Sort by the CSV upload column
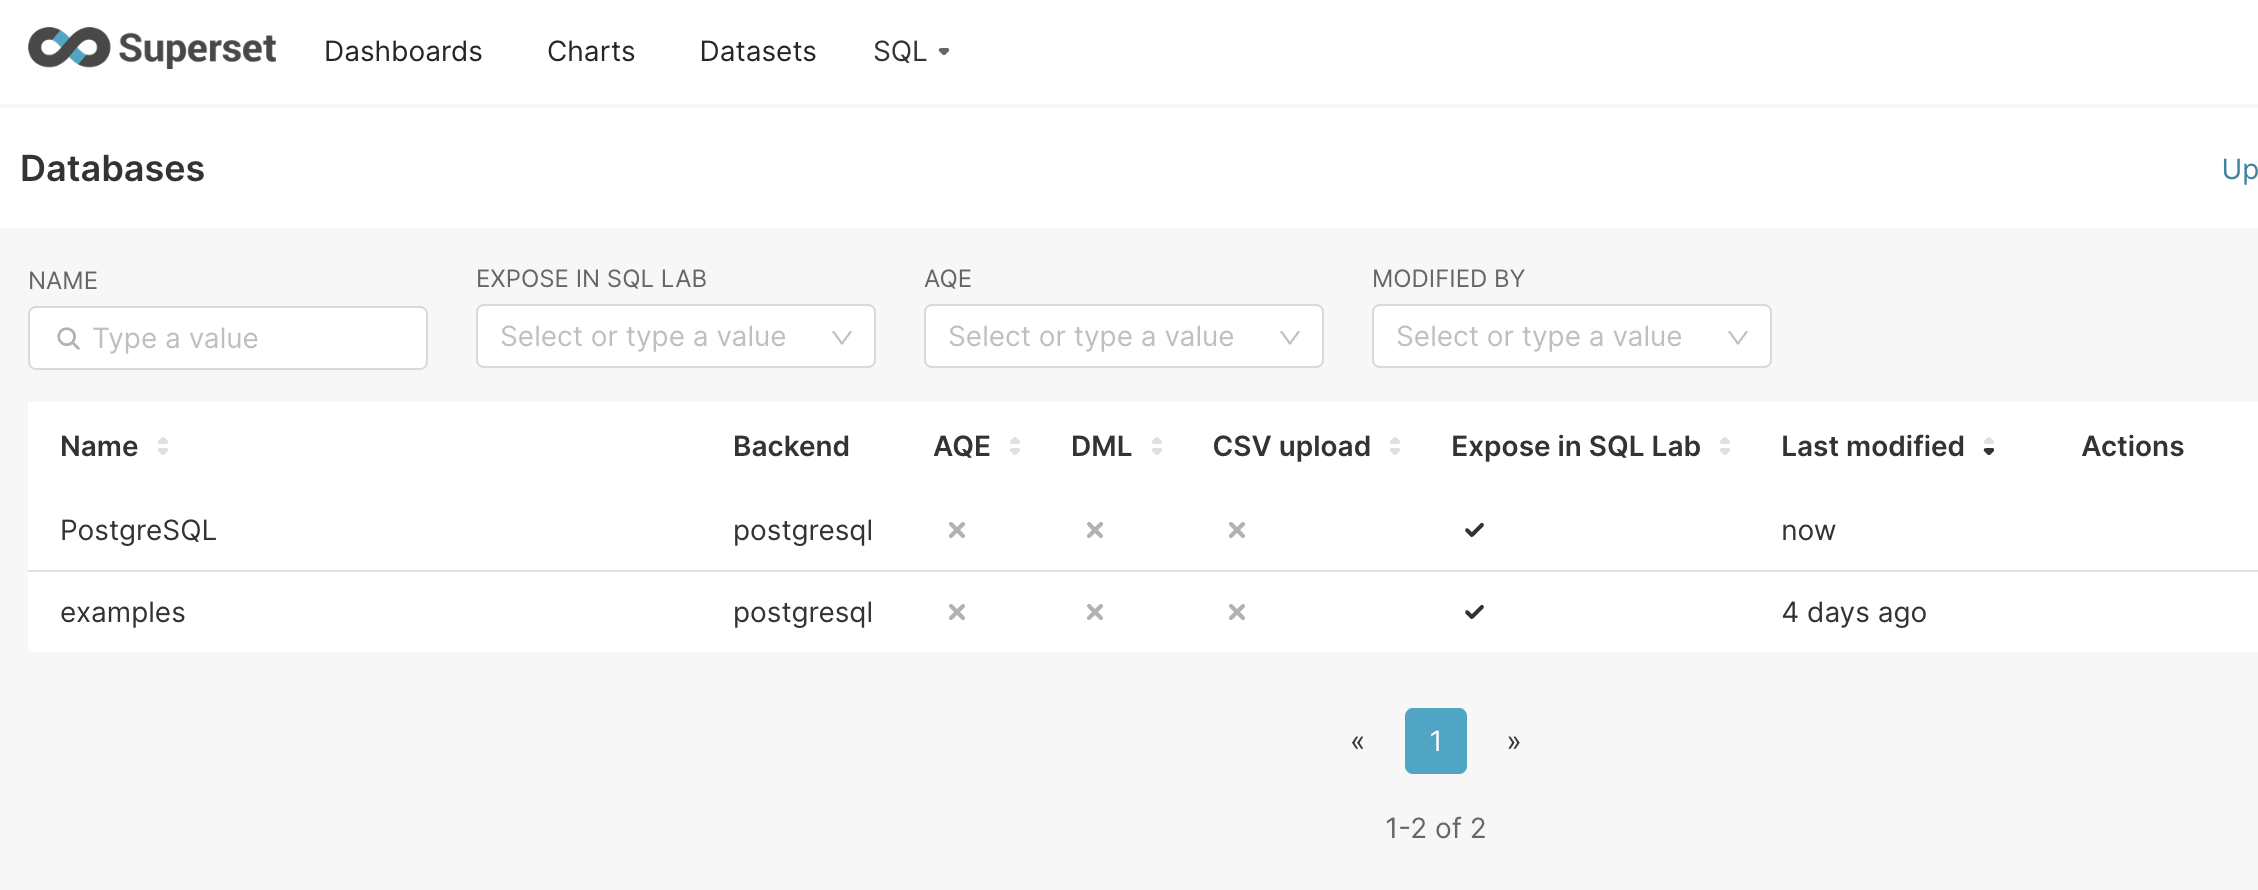The image size is (2258, 890). tap(1396, 447)
